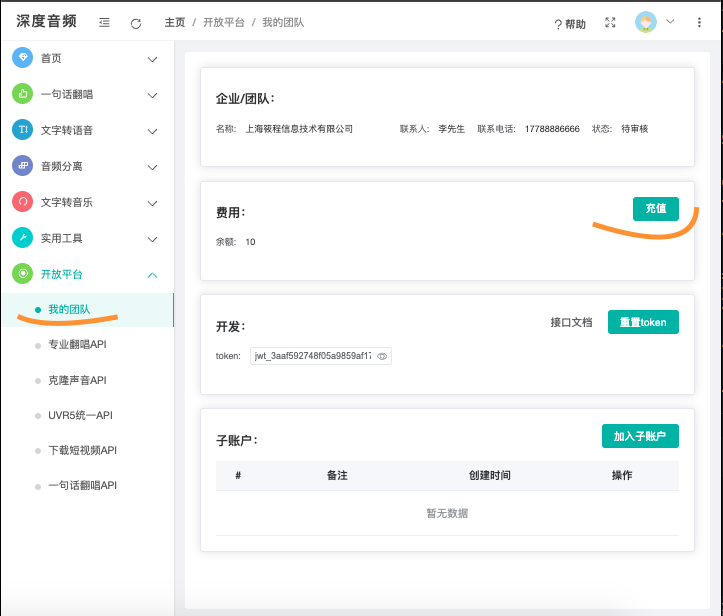
Task: Expand the 文字转音乐 menu chevron
Action: (x=152, y=203)
